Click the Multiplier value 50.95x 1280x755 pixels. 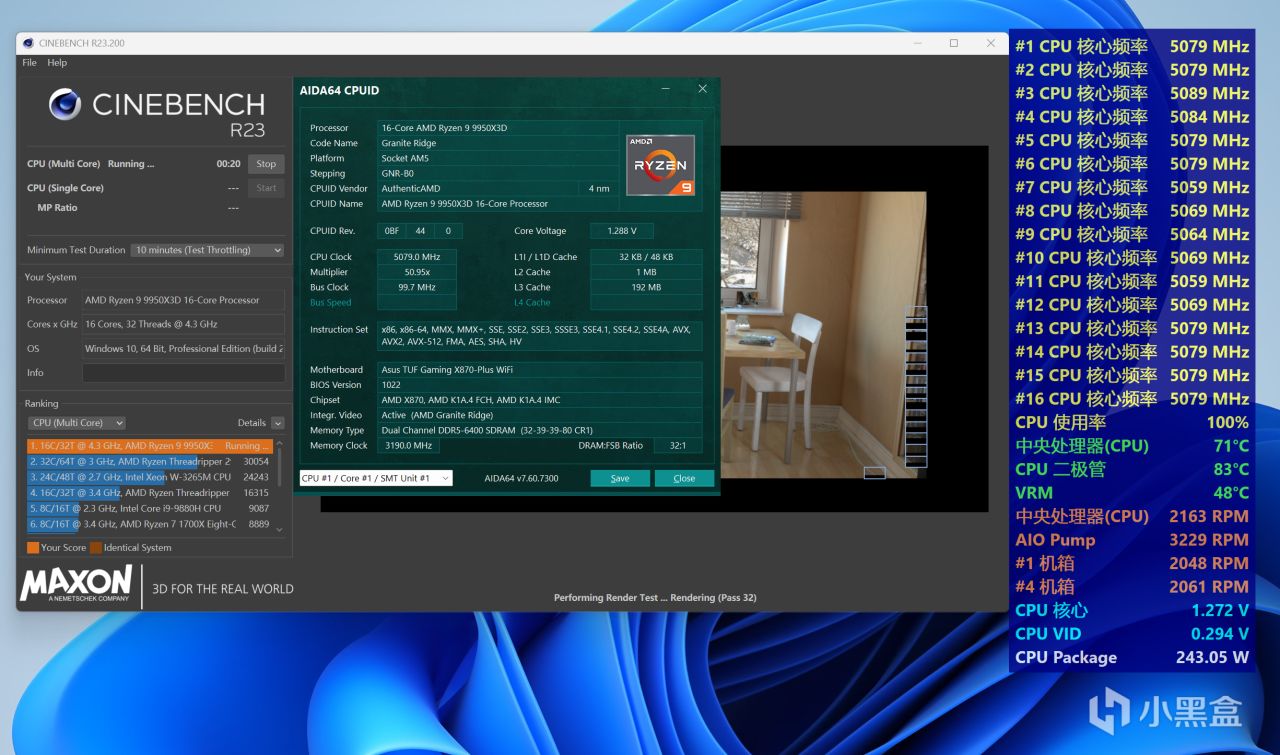(417, 272)
